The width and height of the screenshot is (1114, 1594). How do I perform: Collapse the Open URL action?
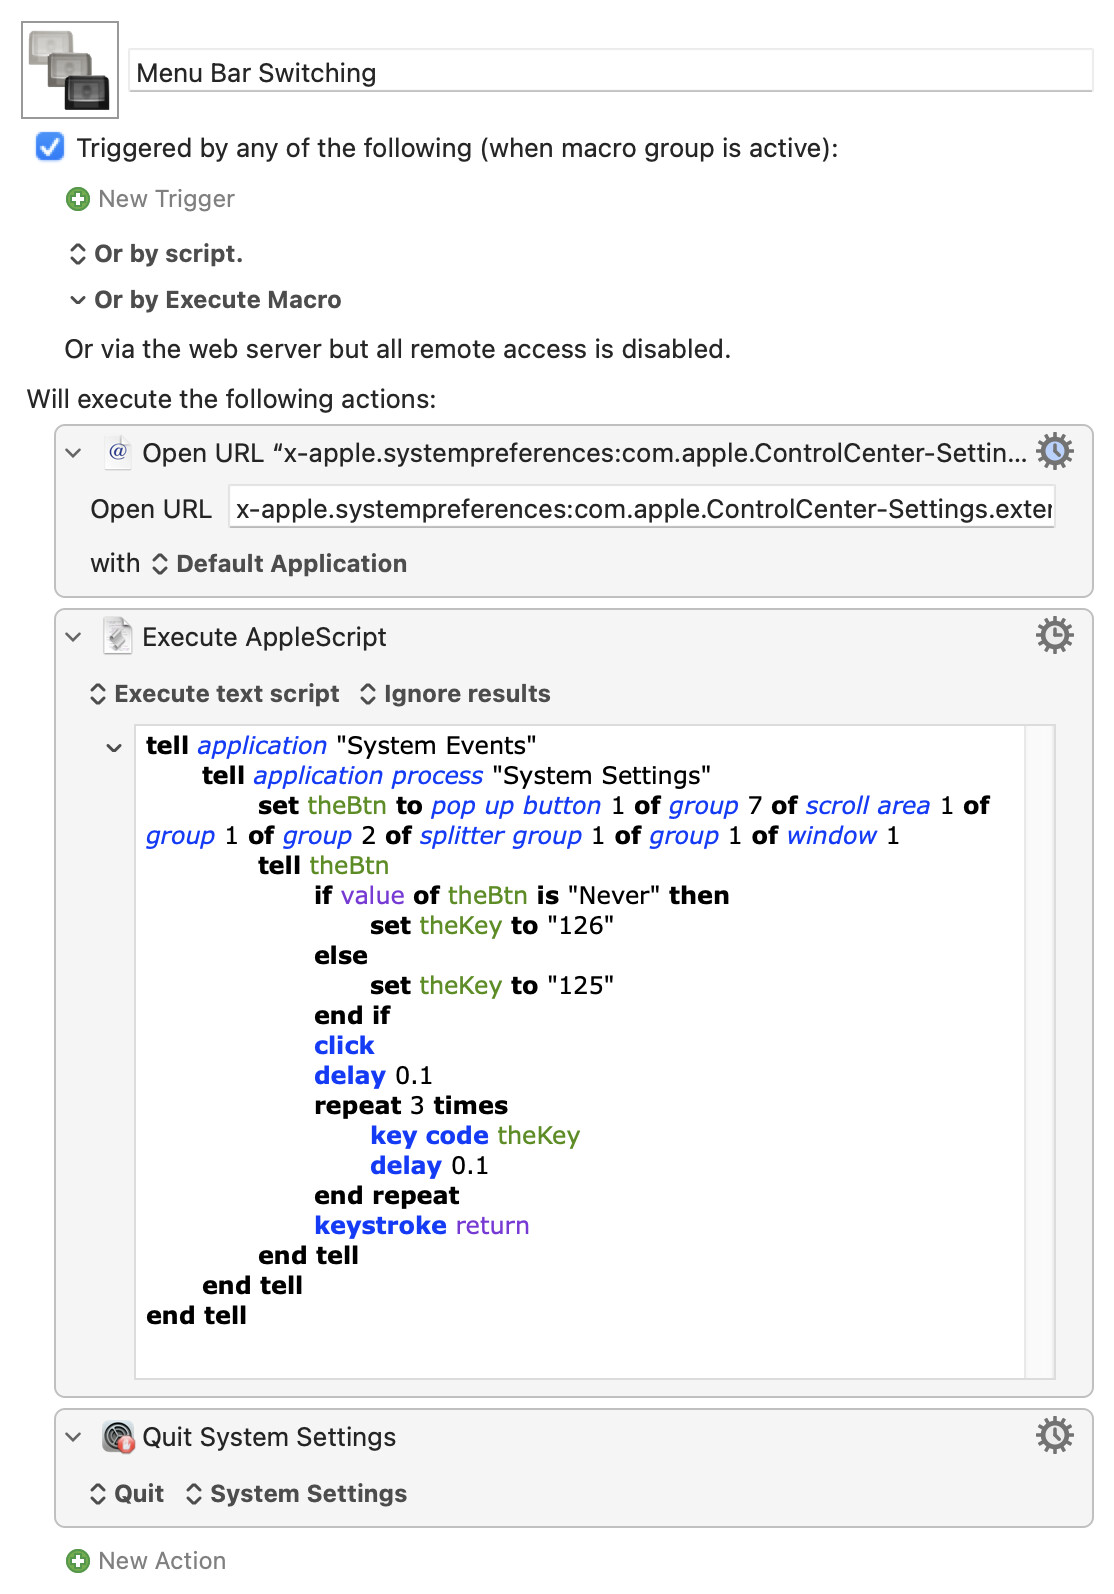click(x=73, y=453)
